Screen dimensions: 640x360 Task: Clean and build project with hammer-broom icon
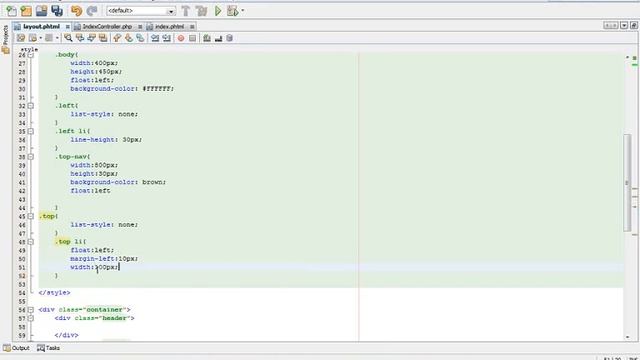(x=202, y=11)
